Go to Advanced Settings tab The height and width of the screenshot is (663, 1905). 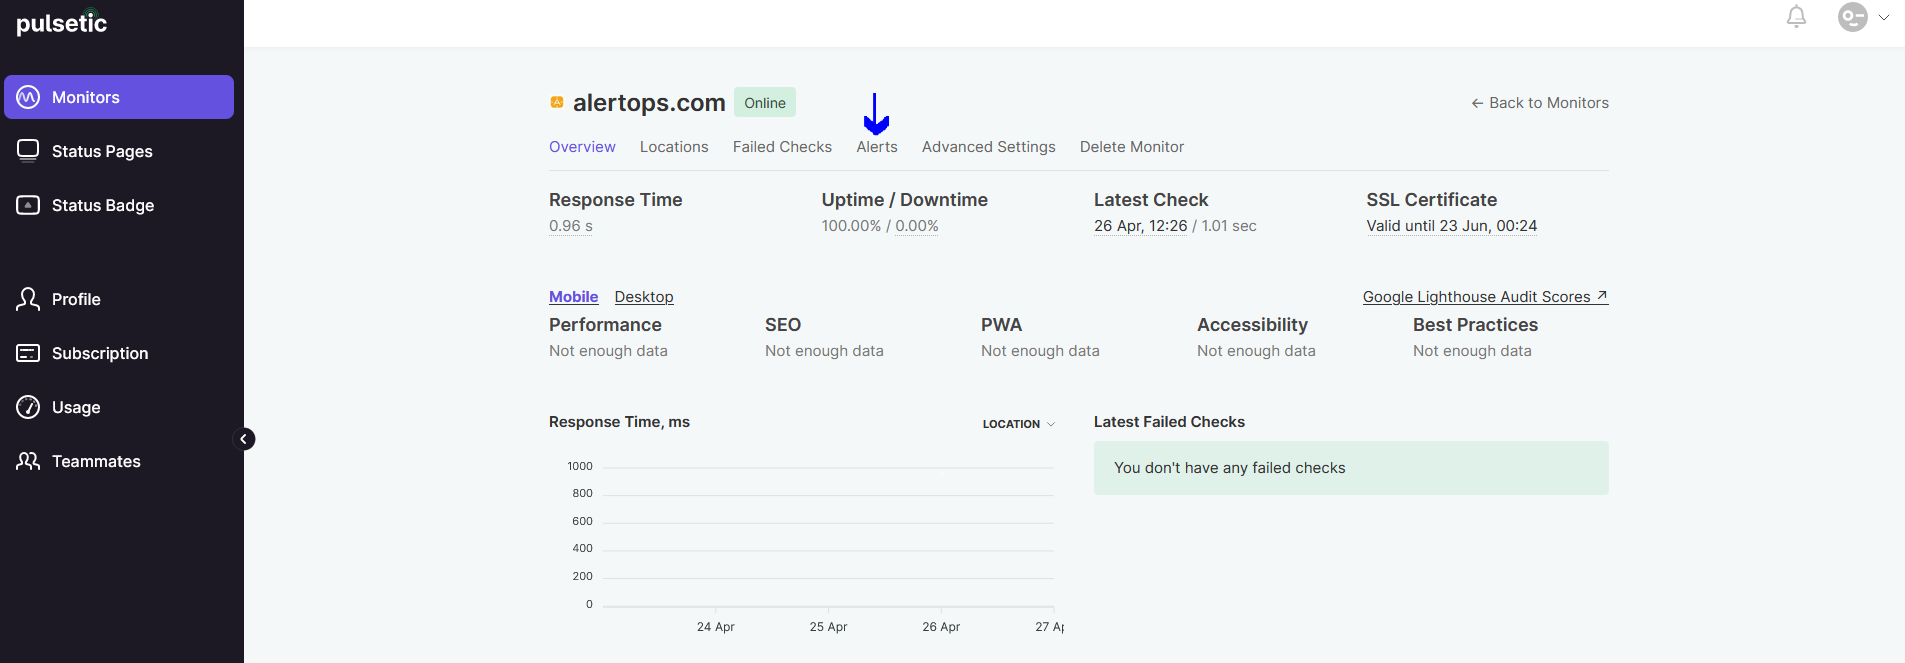988,147
